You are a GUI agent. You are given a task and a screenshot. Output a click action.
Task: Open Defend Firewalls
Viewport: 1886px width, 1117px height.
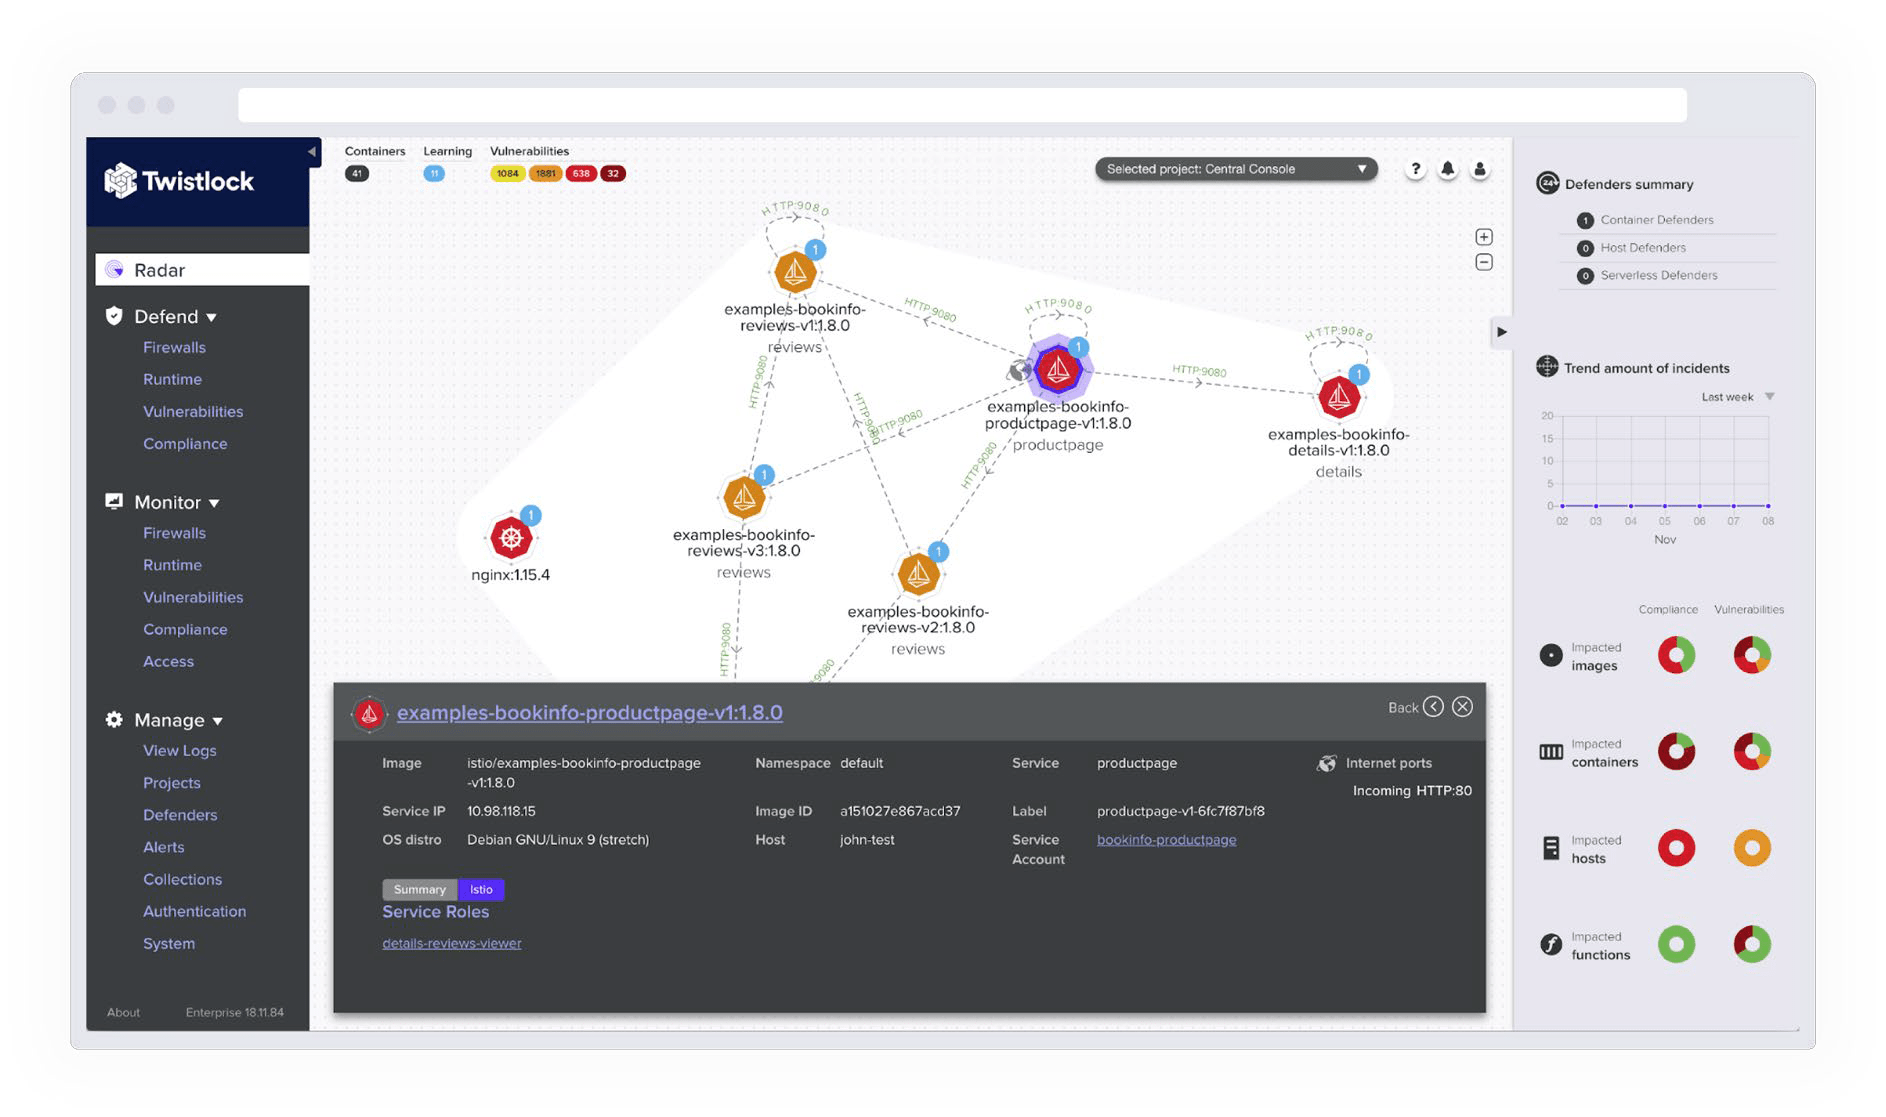[174, 347]
